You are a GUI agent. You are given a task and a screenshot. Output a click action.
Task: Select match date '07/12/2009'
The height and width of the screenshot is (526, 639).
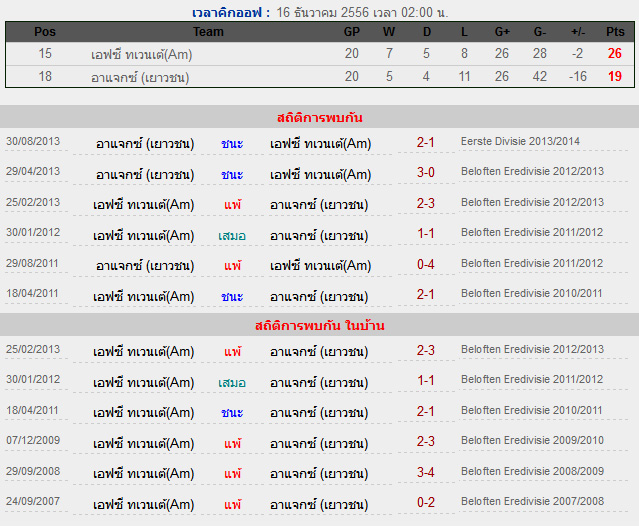(x=33, y=440)
